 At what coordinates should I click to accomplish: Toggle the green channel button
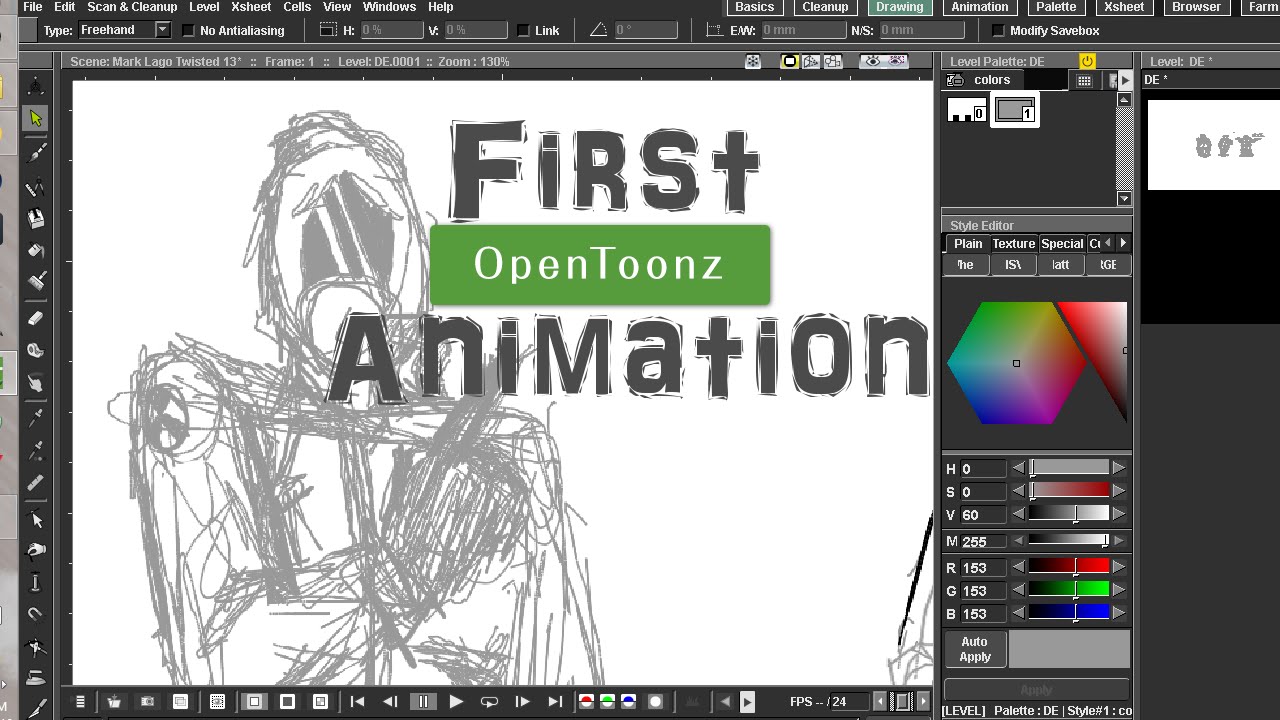point(607,702)
